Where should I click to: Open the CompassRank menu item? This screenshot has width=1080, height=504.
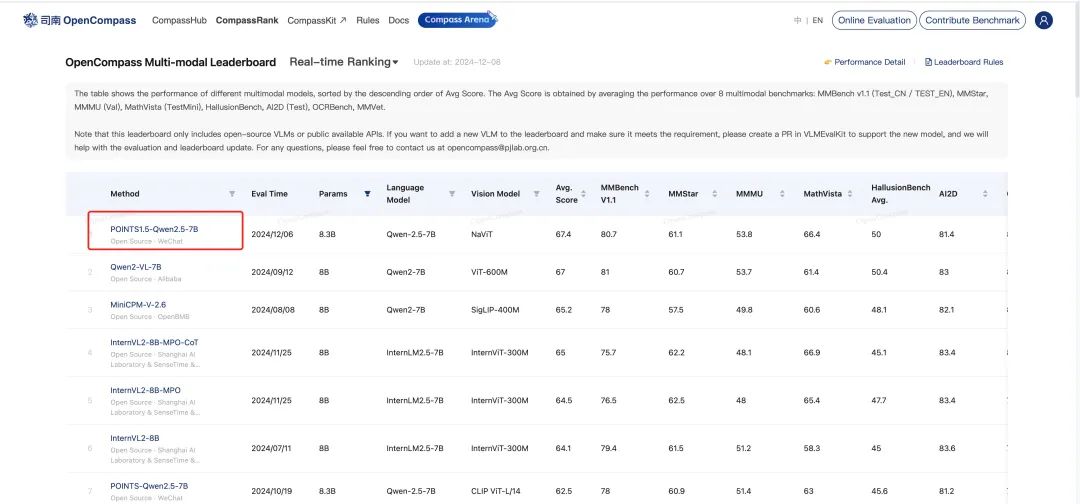coord(247,20)
